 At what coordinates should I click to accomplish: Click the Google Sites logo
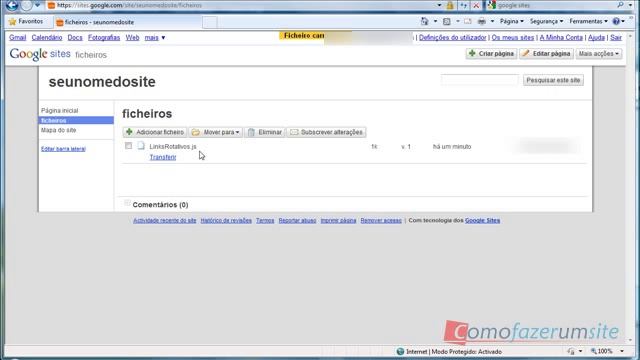click(x=40, y=54)
